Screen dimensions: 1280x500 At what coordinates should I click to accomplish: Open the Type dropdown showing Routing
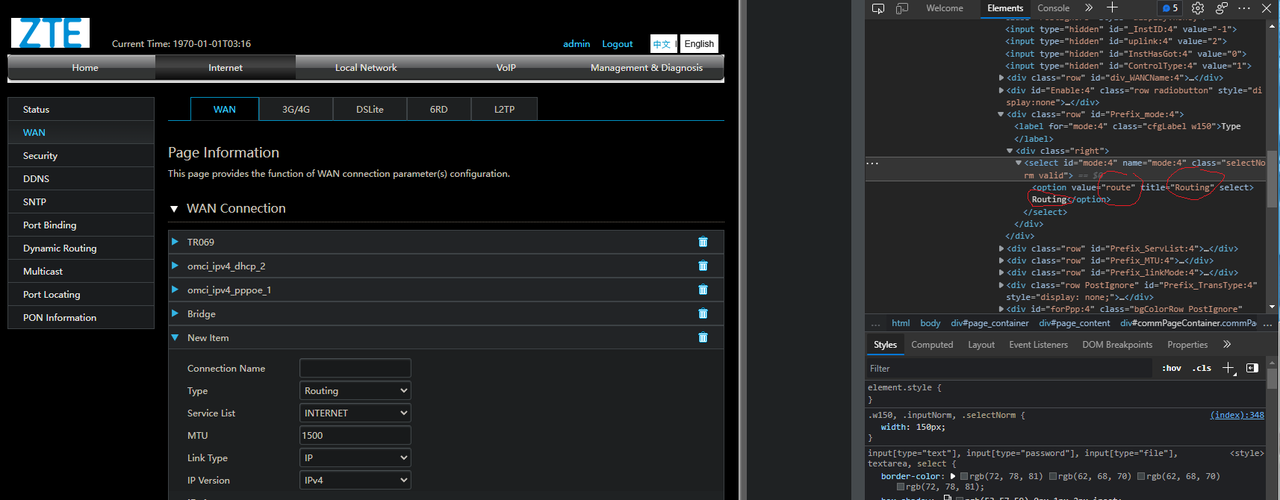(355, 391)
